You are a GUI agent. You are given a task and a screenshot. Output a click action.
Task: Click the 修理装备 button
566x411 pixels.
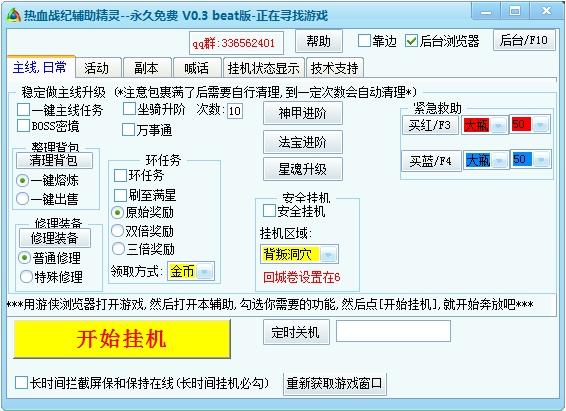[55, 238]
